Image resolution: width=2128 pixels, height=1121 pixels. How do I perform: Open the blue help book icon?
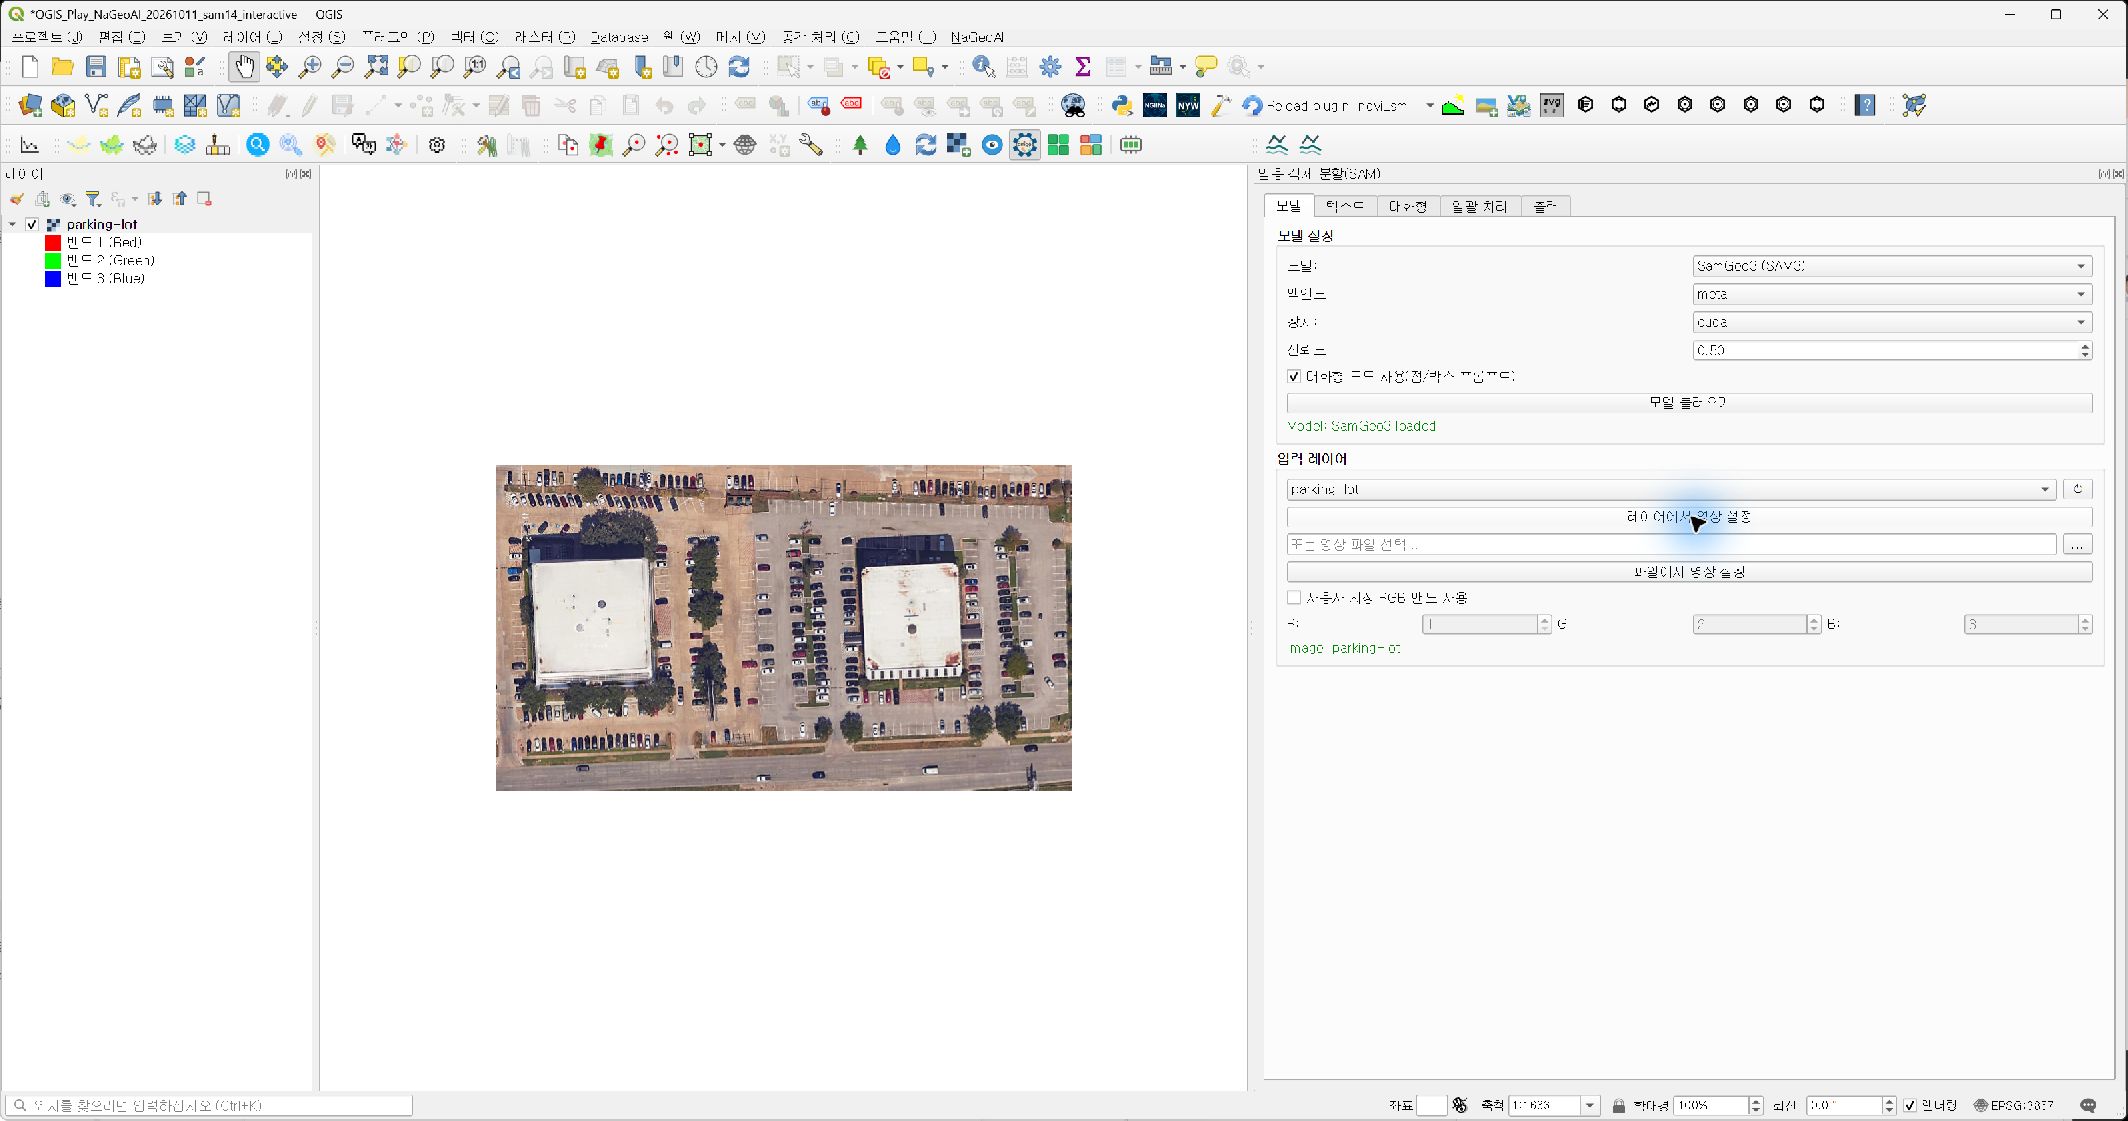[x=1865, y=105]
